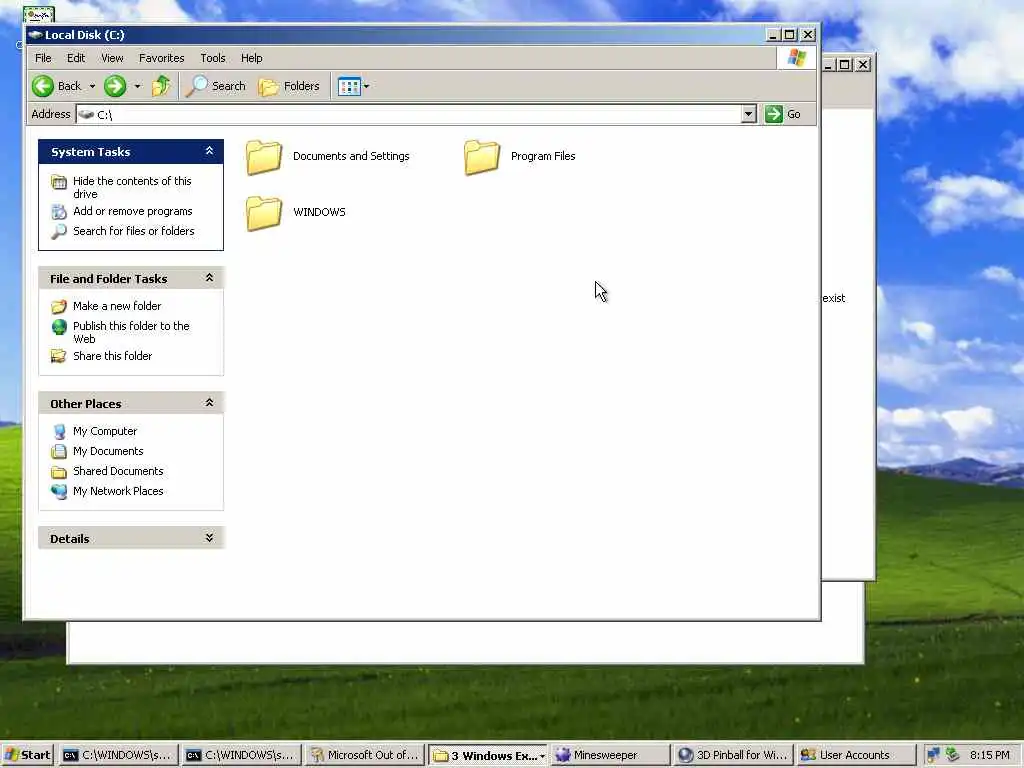Viewport: 1024px width, 768px height.
Task: Click the Windows flag logo in menu bar
Action: 797,57
